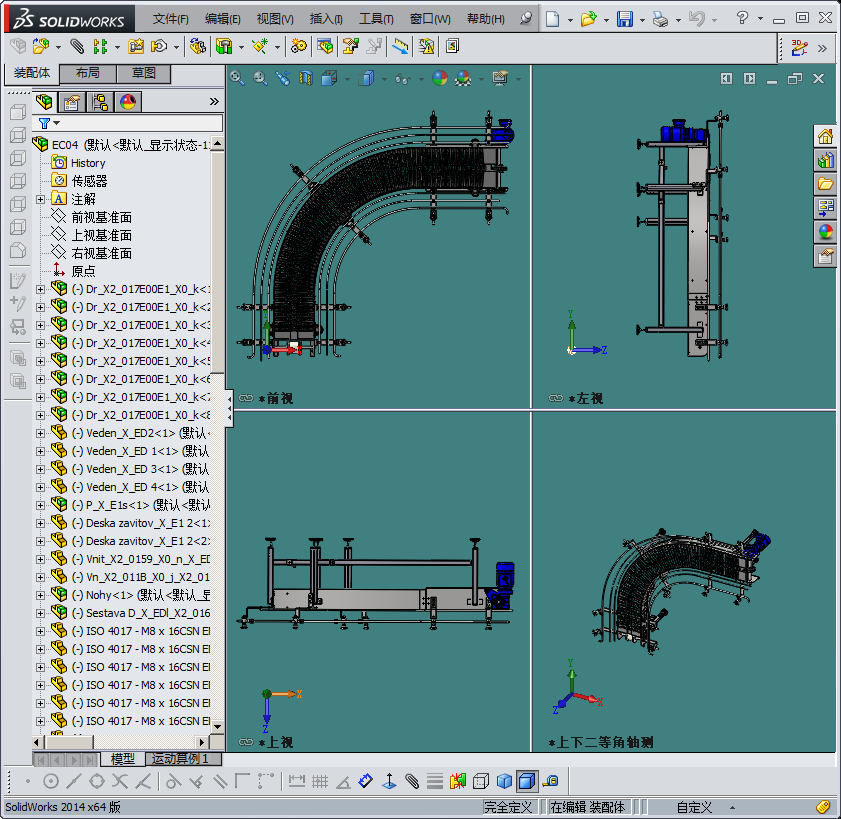841x819 pixels.
Task: Open the Help question mark icon
Action: [x=742, y=18]
